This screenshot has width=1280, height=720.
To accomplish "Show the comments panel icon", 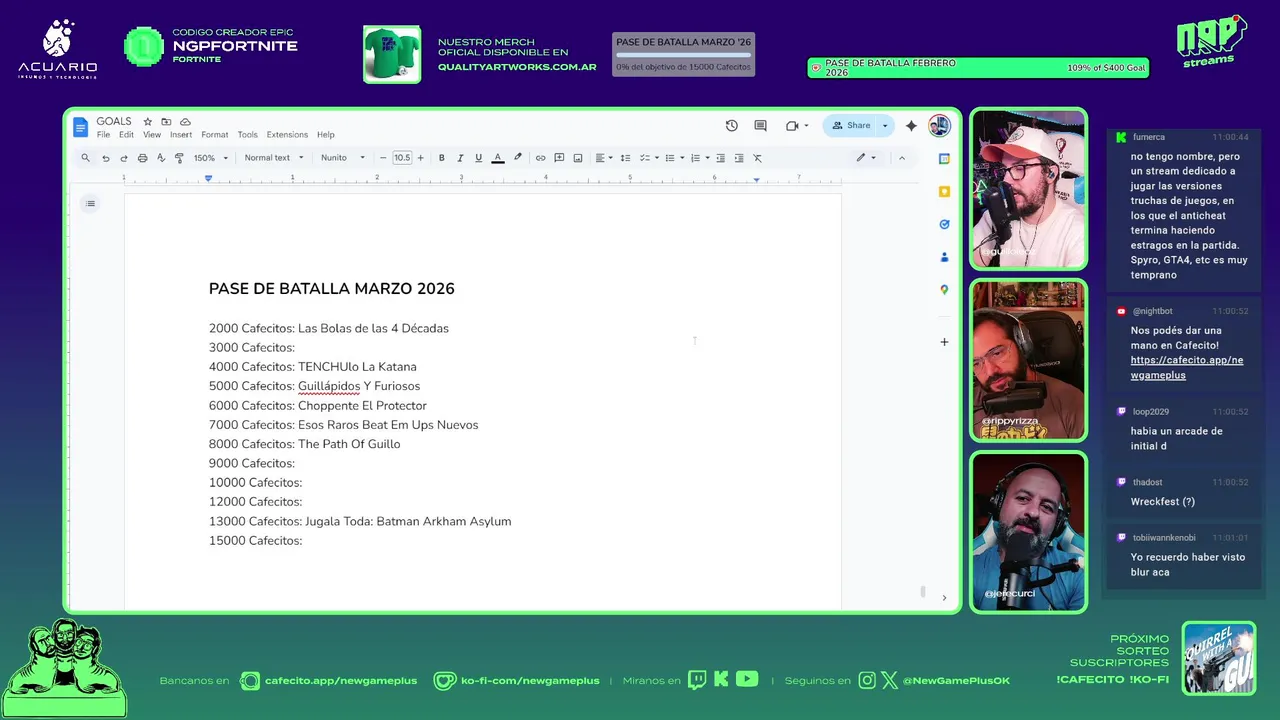I will pos(761,126).
